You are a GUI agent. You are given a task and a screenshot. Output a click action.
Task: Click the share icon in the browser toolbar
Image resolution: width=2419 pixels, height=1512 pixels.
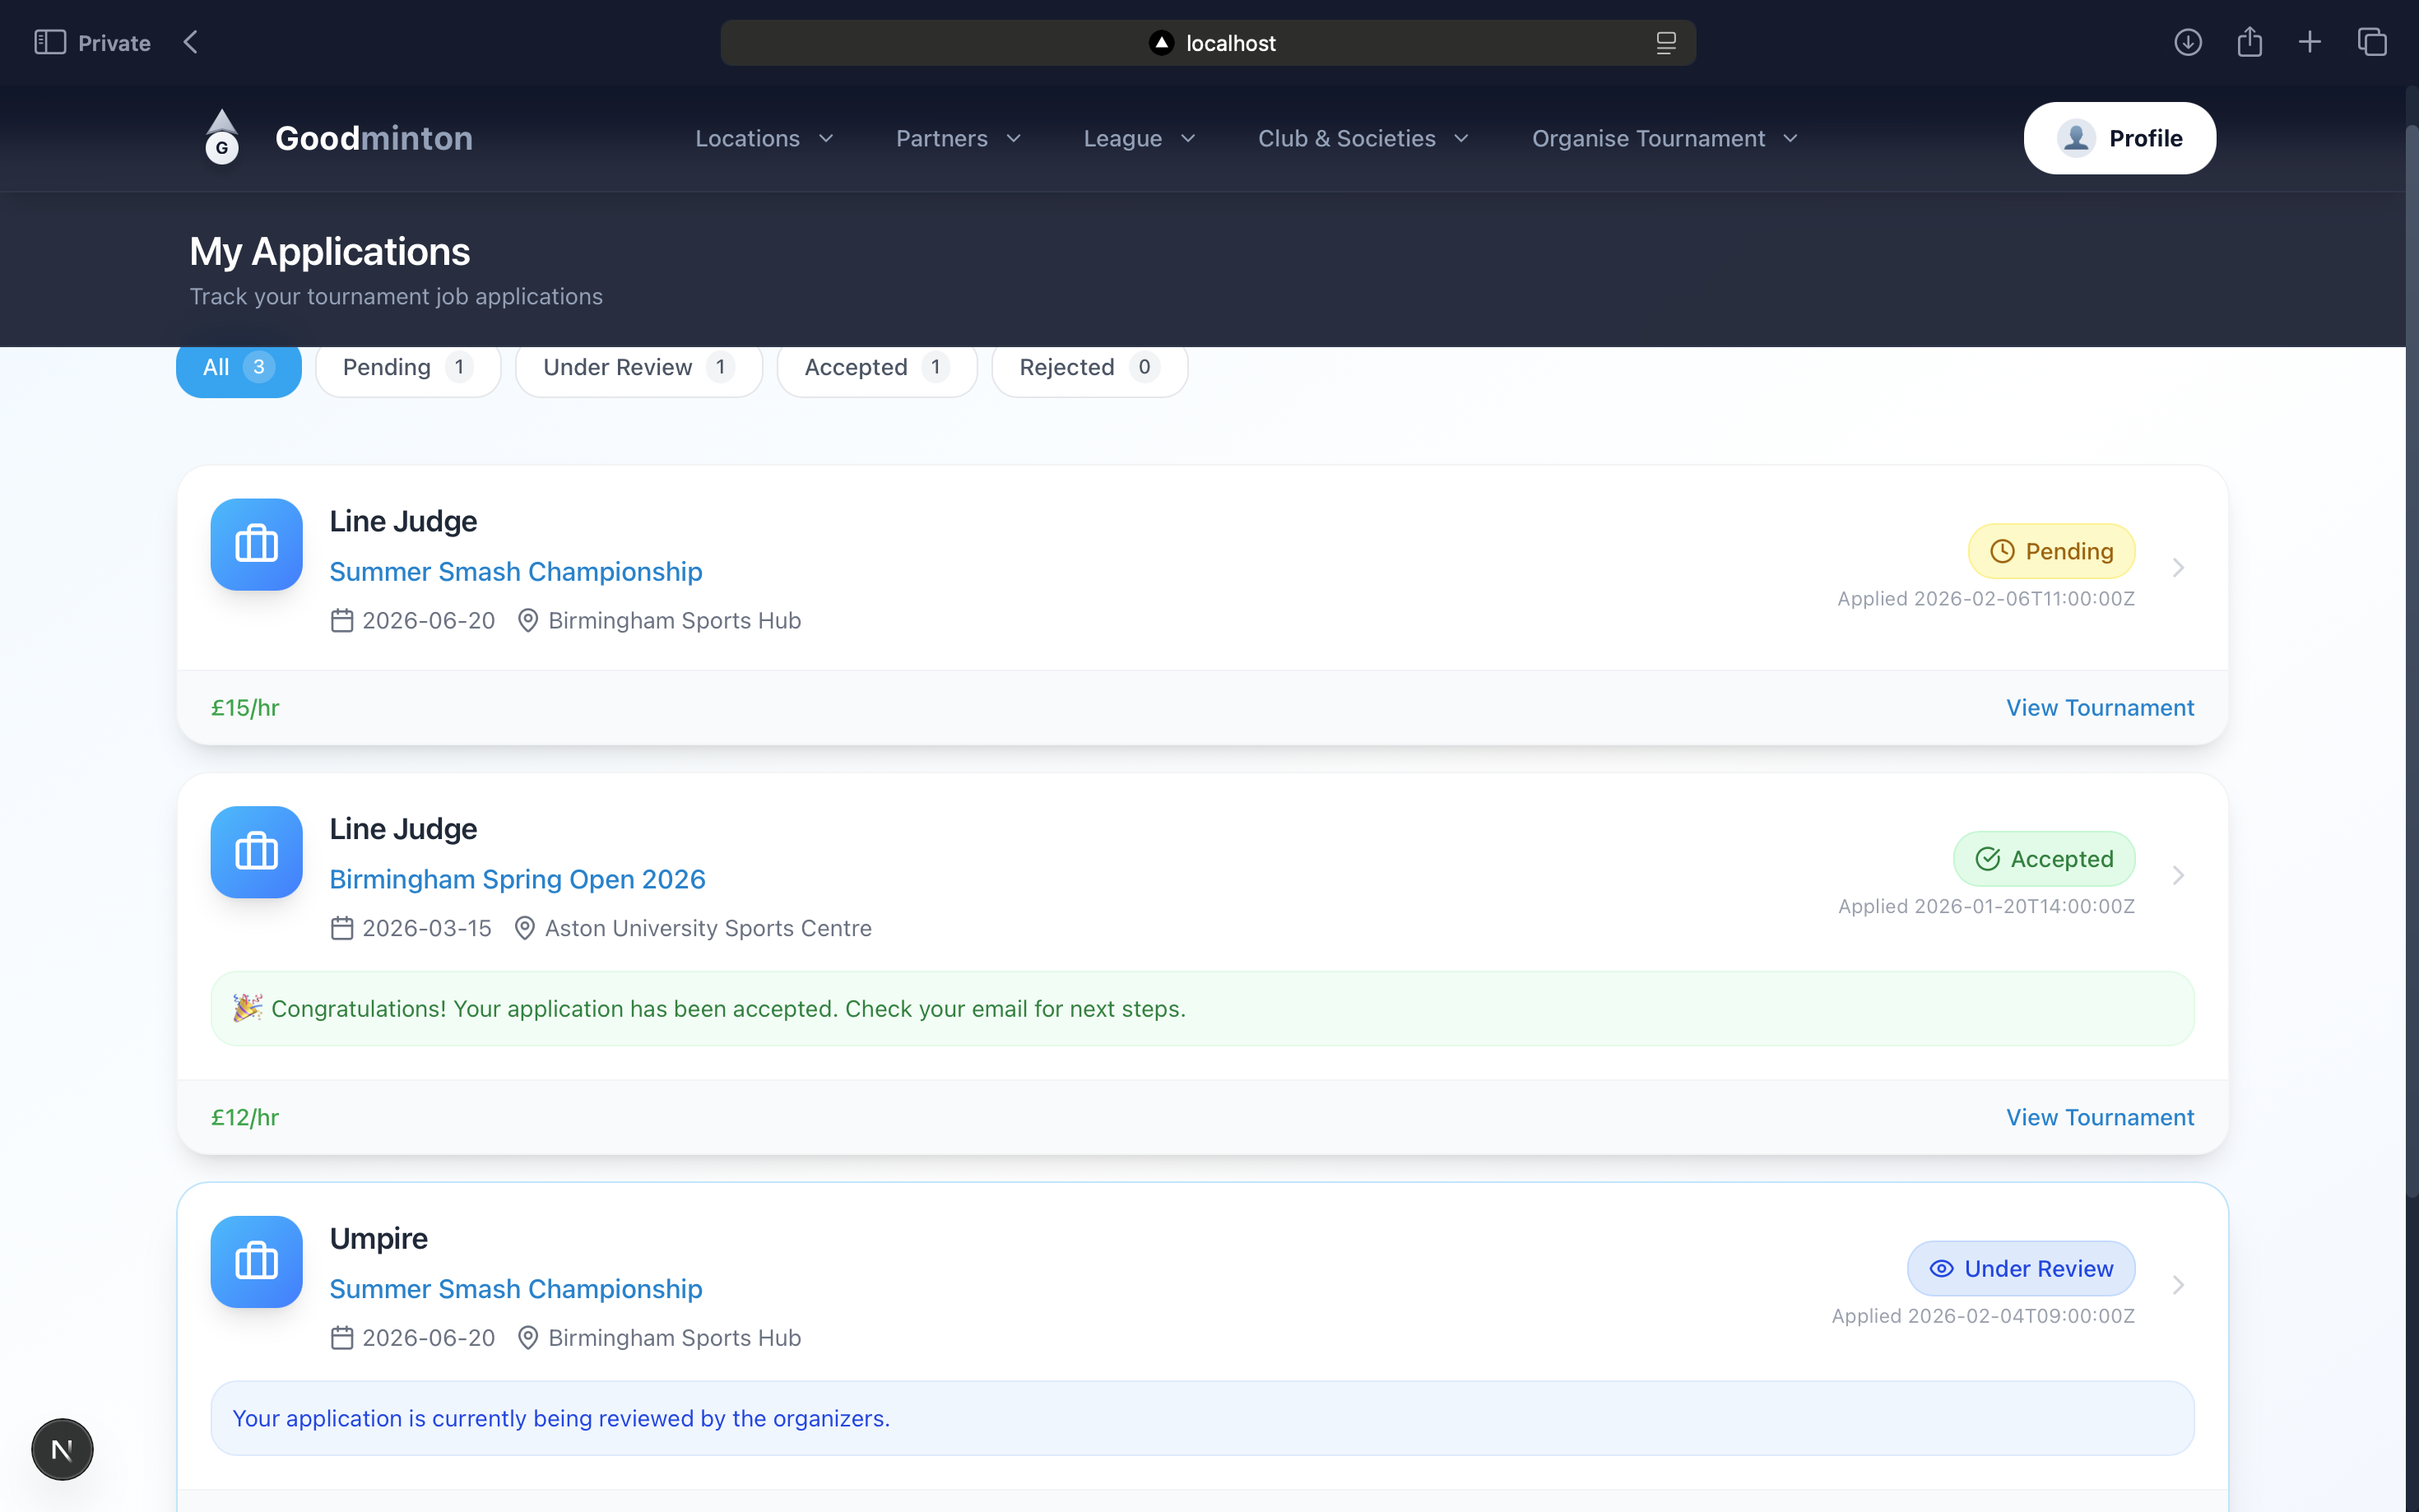coord(2249,42)
